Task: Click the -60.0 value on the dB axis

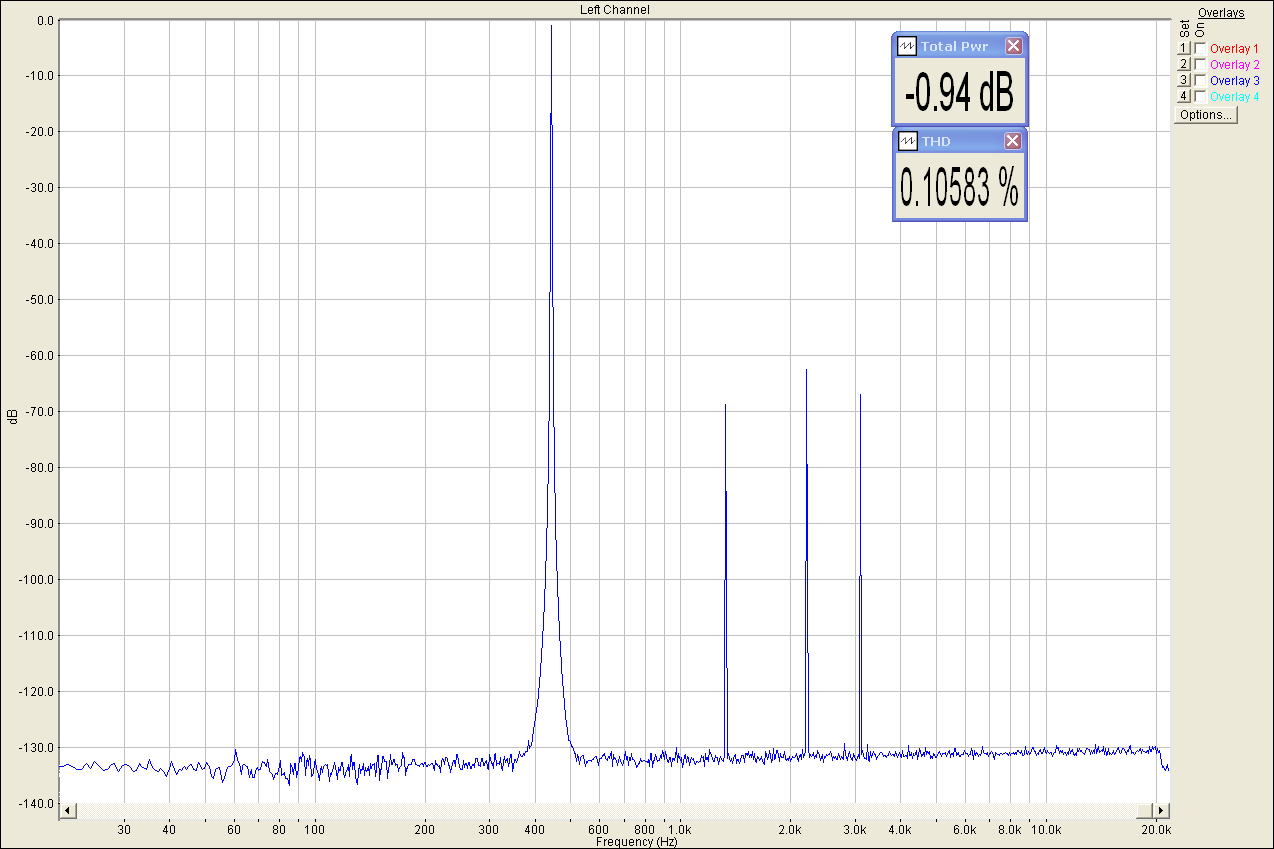Action: tap(41, 355)
